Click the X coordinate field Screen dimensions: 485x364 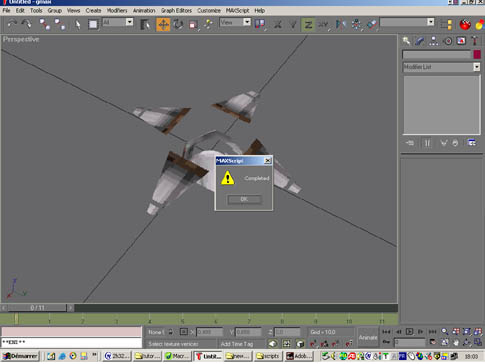tap(209, 332)
